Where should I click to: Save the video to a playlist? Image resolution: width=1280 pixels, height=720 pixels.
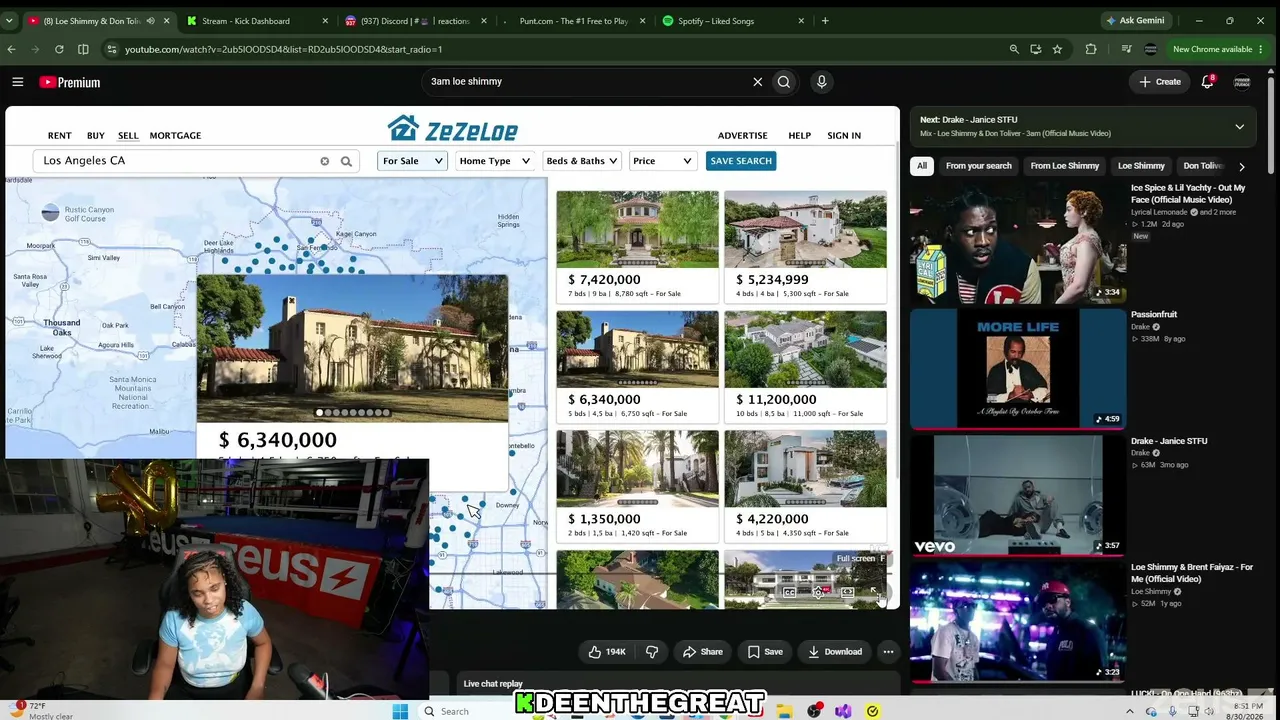point(765,652)
